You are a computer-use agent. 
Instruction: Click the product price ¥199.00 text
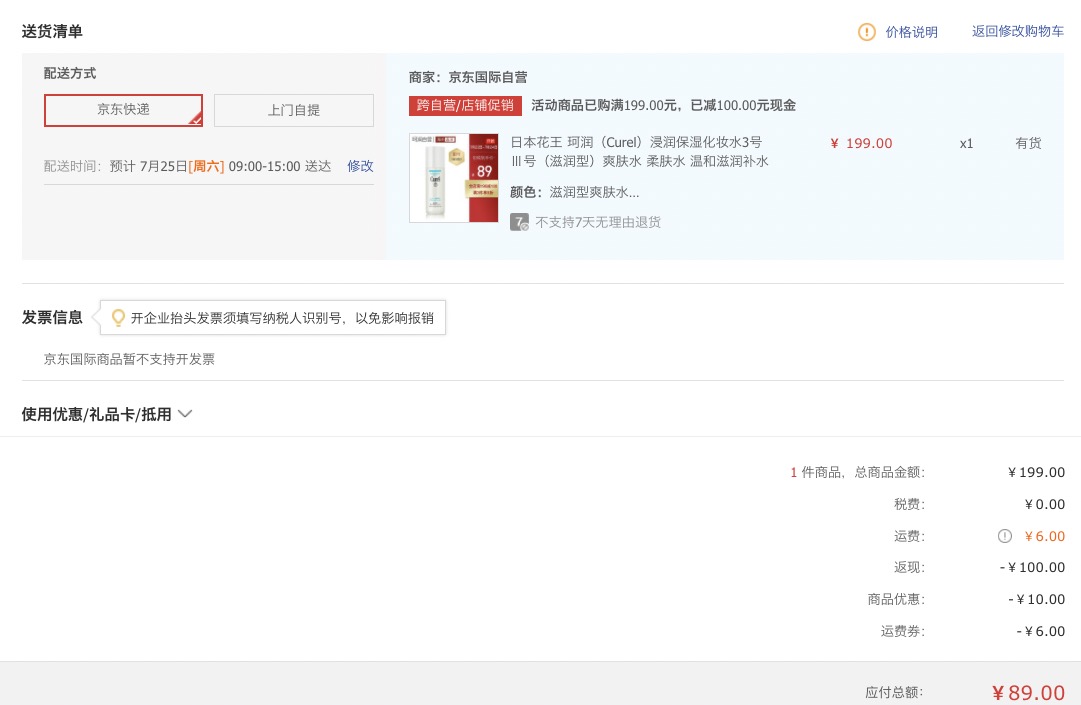click(861, 143)
